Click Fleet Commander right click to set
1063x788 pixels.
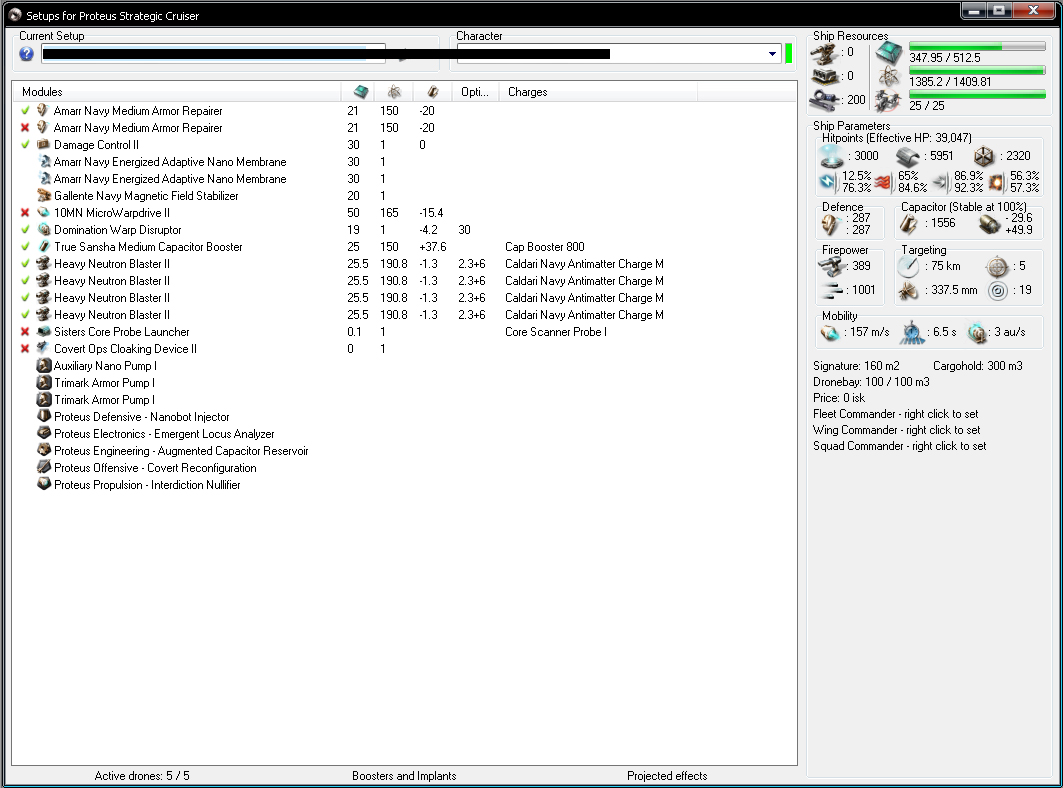tap(896, 414)
